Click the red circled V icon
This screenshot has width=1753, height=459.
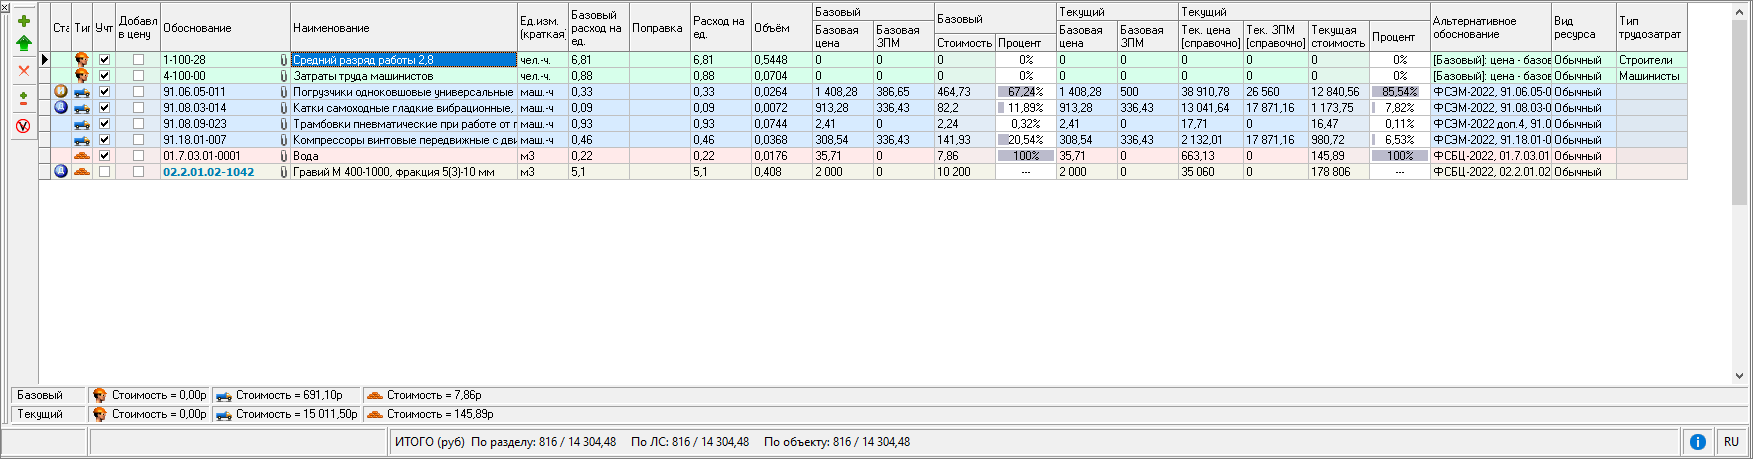[x=24, y=126]
